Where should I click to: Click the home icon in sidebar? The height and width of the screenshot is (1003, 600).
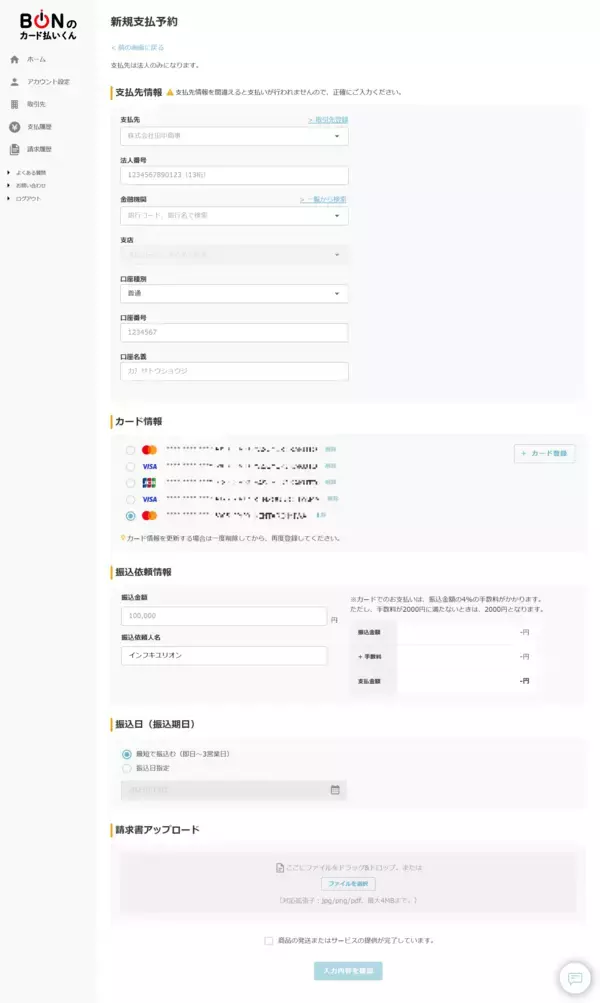pyautogui.click(x=15, y=60)
